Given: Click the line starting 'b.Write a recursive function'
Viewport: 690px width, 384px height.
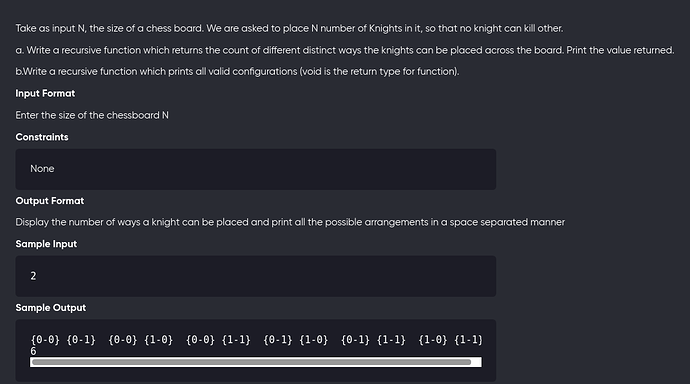Looking at the screenshot, I should [237, 71].
